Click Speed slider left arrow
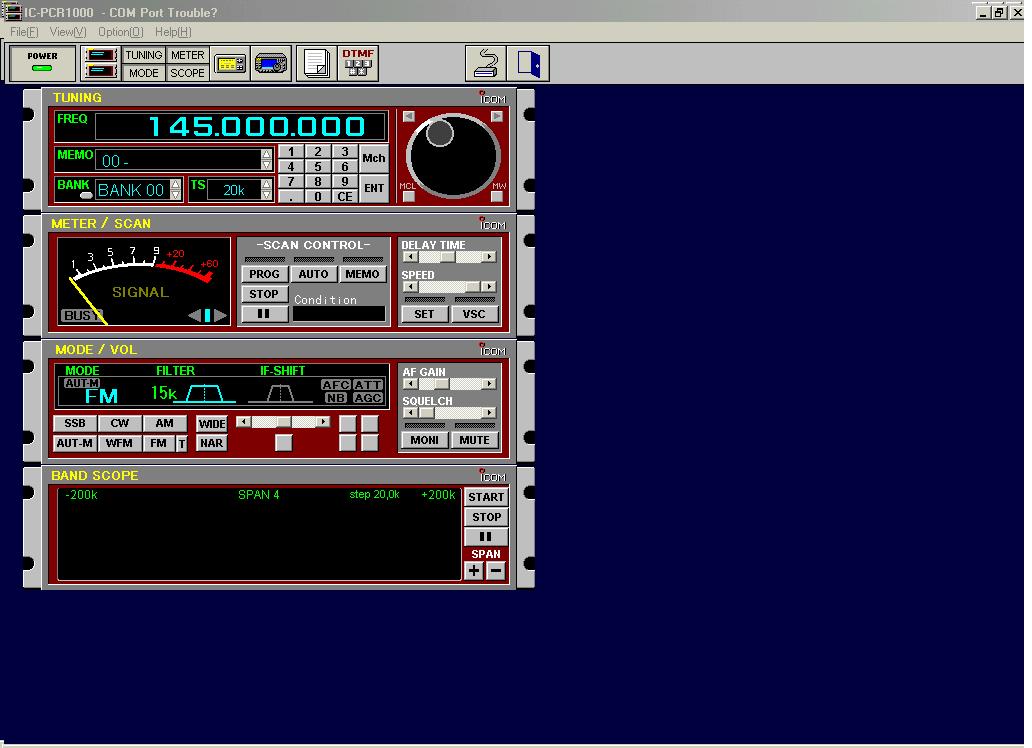 coord(411,286)
